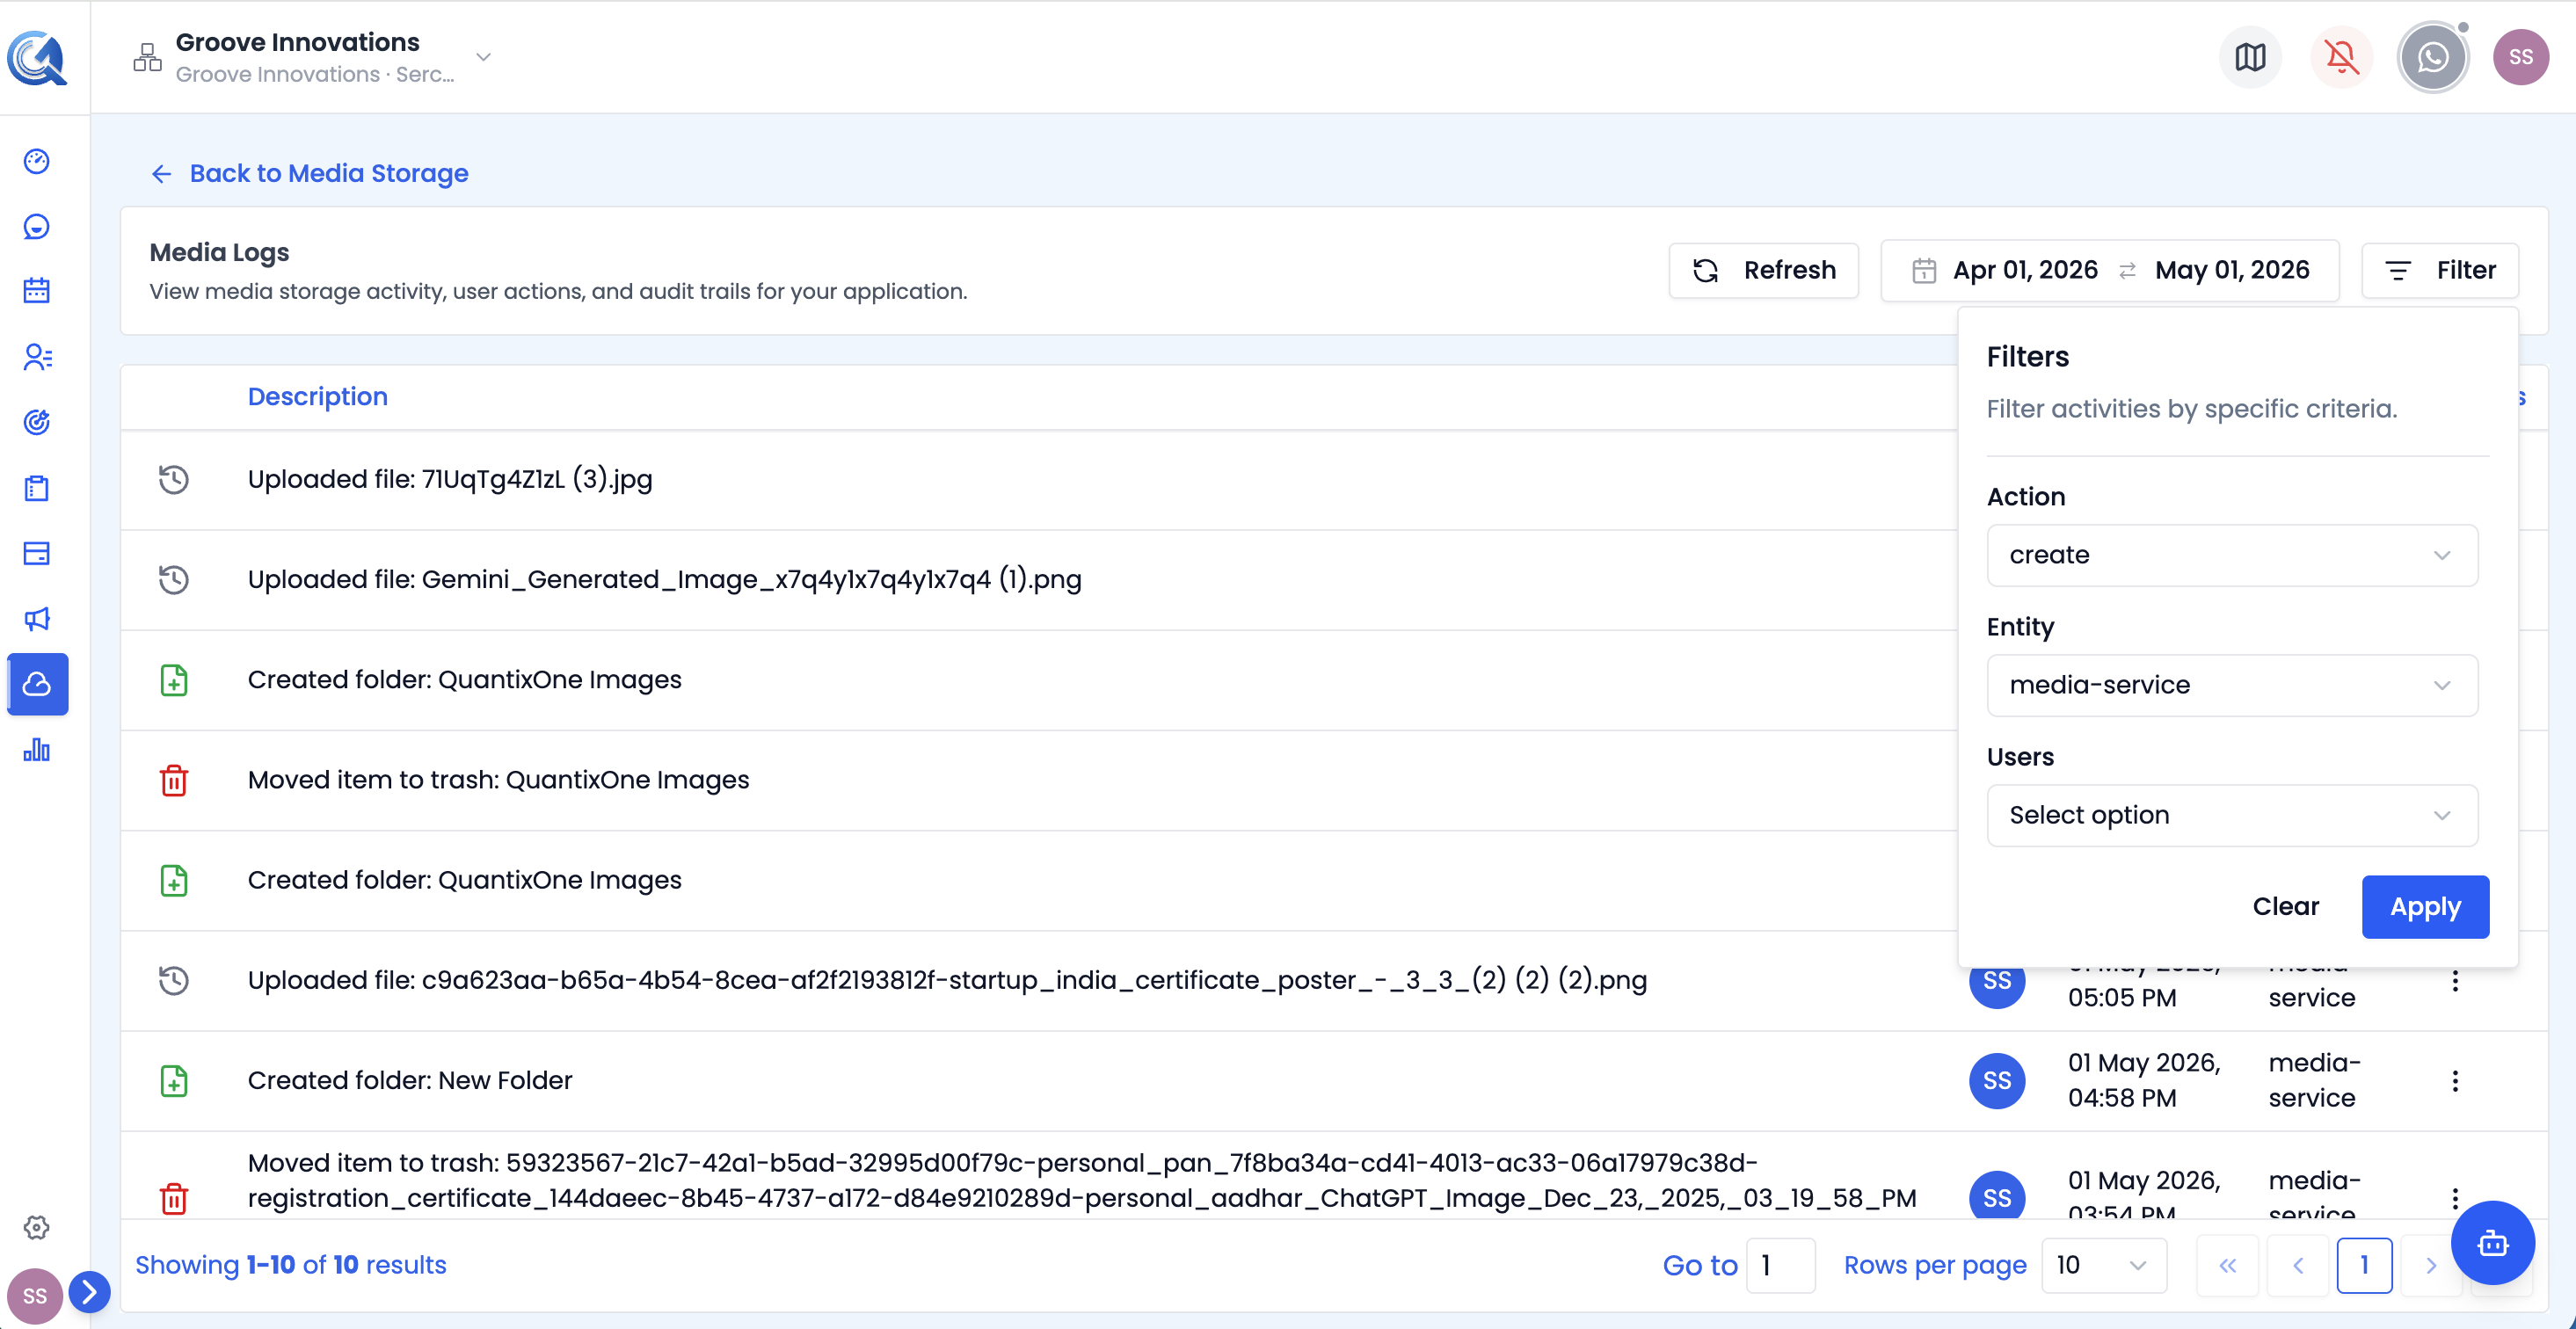
Task: Open the SS profile avatar in header
Action: [x=2520, y=57]
